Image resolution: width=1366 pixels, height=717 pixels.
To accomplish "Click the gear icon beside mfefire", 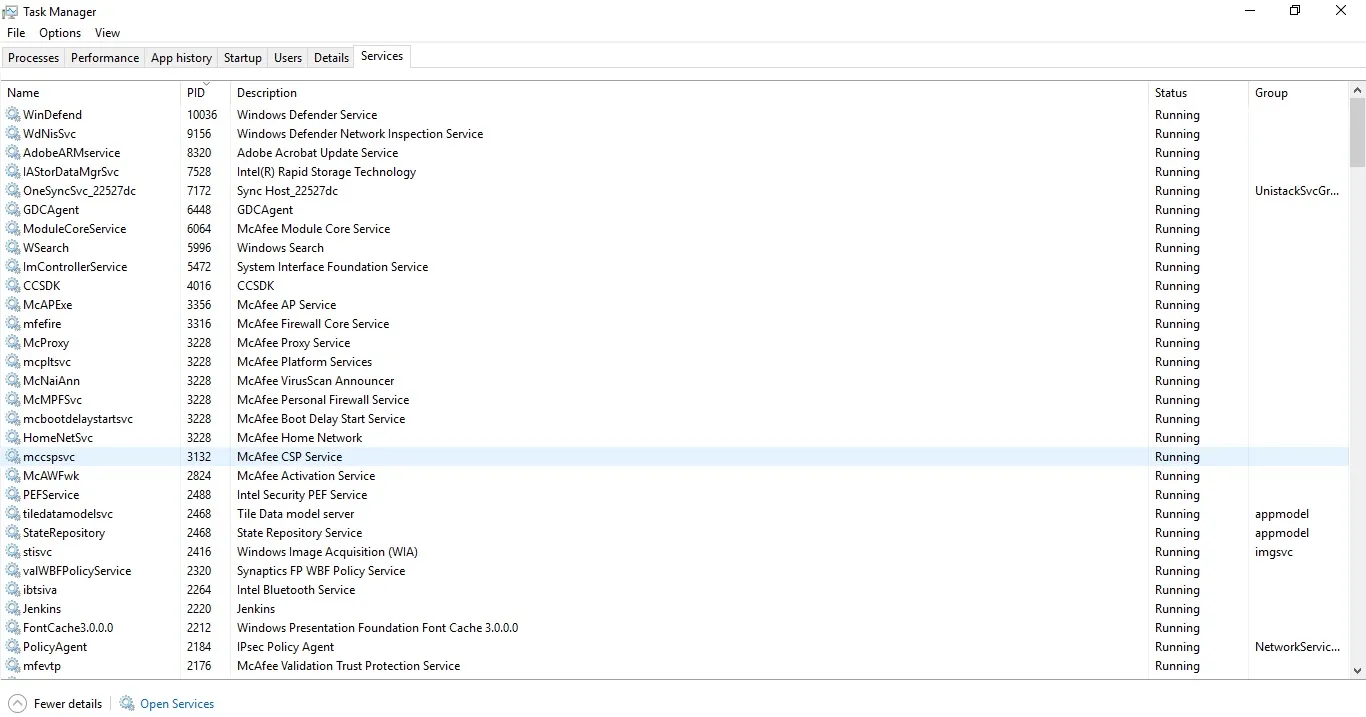I will [13, 323].
